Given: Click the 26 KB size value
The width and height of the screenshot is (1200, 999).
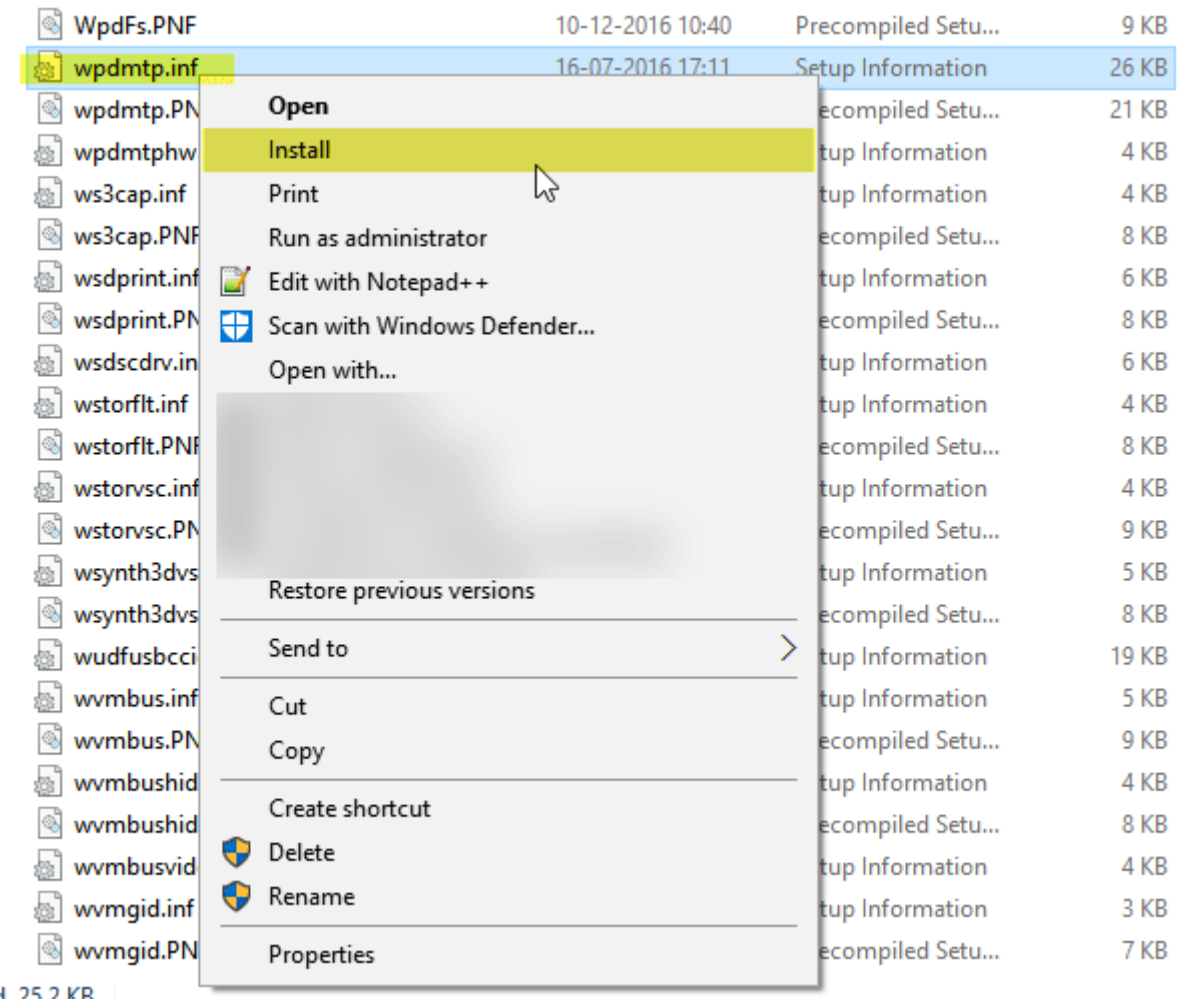Looking at the screenshot, I should coord(1138,68).
